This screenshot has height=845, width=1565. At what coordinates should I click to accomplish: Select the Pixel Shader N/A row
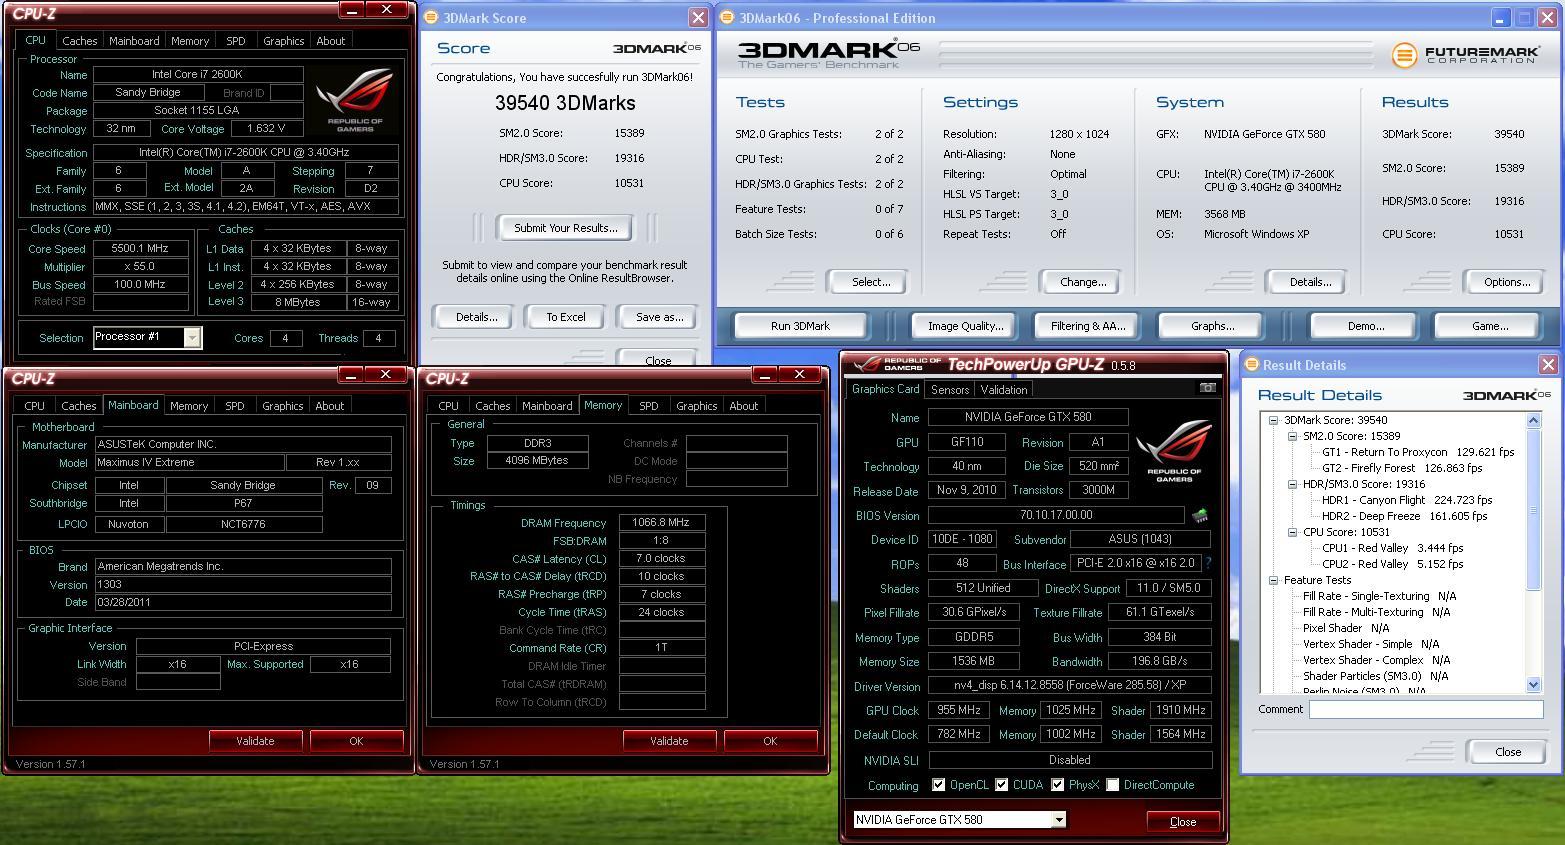(x=1346, y=628)
